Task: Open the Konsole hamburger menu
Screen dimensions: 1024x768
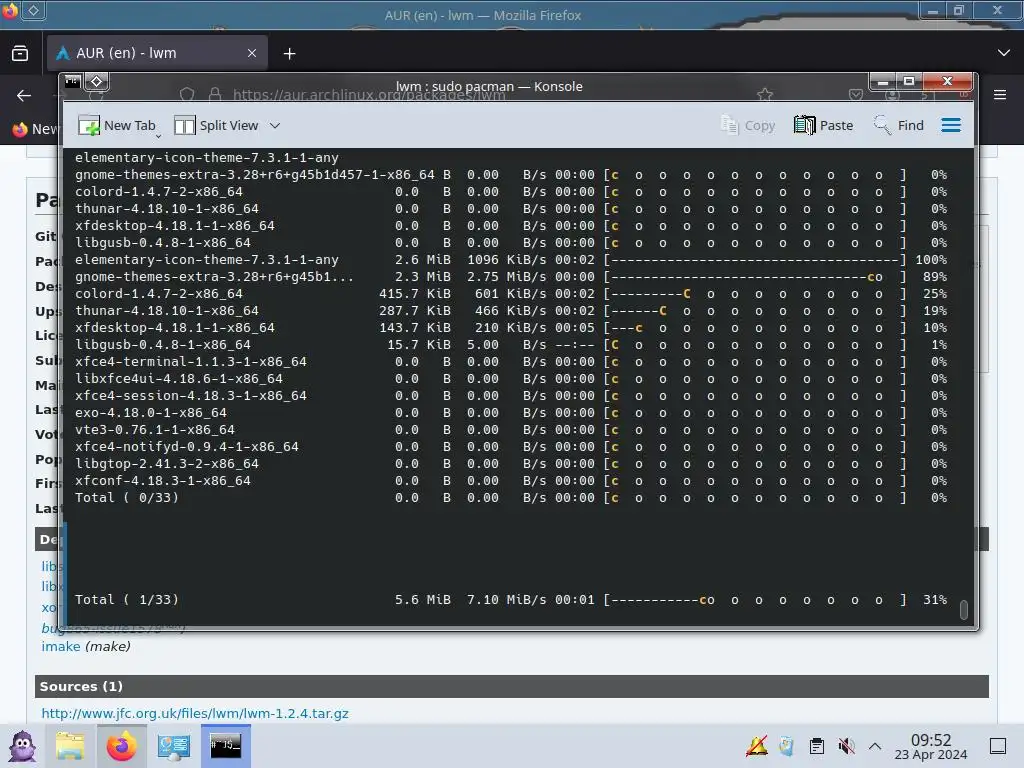Action: pyautogui.click(x=951, y=125)
